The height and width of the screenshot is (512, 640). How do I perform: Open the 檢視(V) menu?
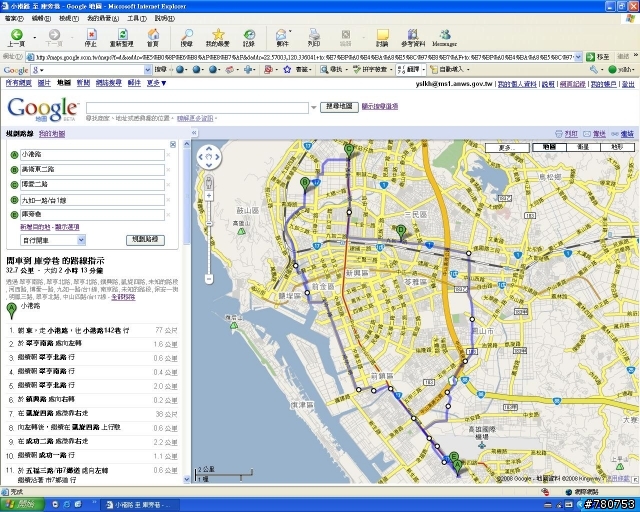[x=69, y=18]
